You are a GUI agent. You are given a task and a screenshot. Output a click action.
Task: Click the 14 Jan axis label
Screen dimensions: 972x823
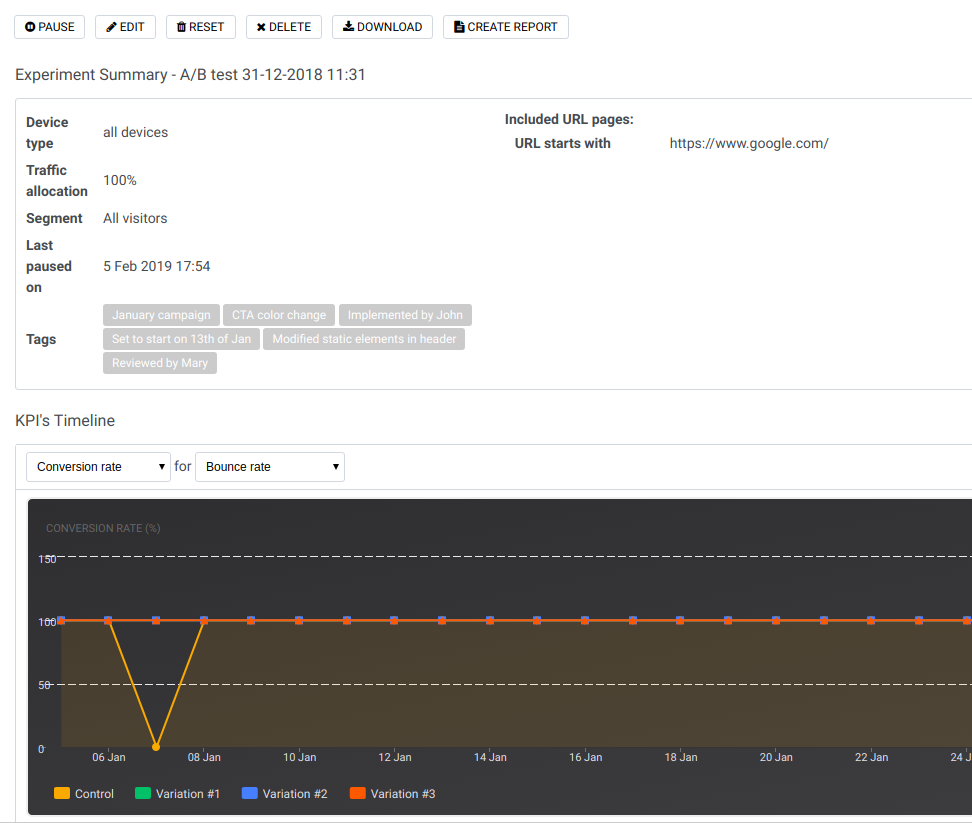[490, 757]
